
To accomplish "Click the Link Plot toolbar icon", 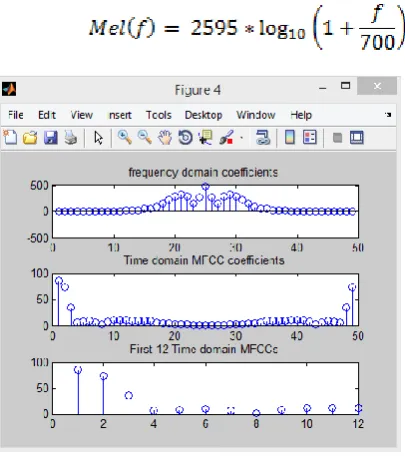I will click(263, 137).
